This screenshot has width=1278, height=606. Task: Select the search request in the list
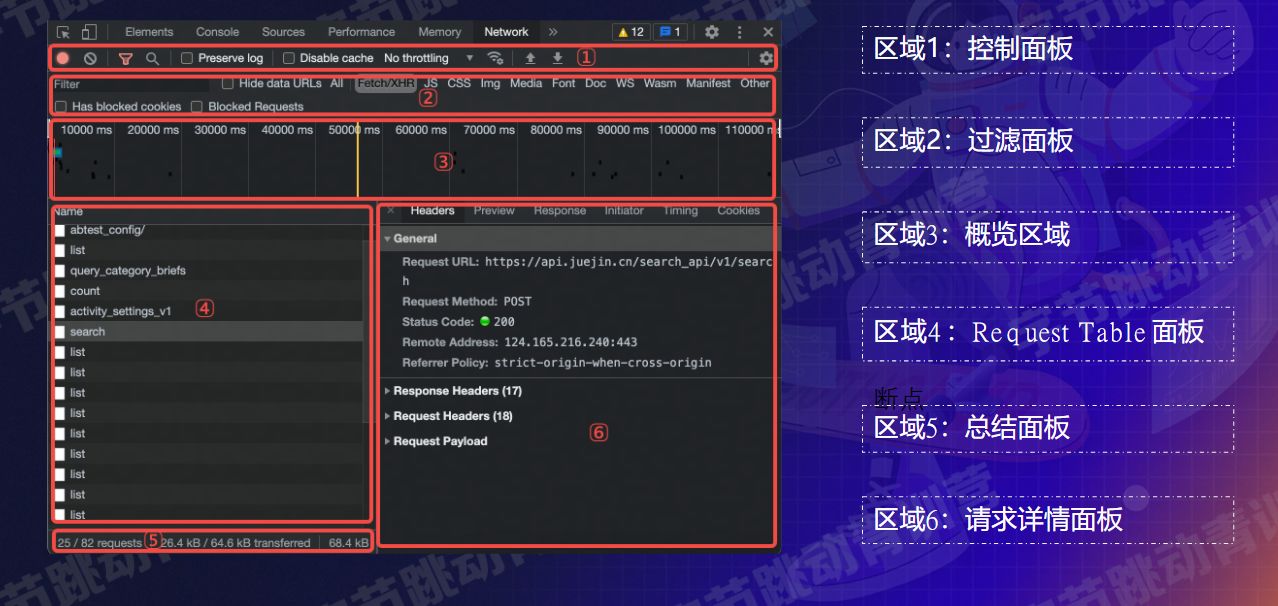pyautogui.click(x=88, y=332)
